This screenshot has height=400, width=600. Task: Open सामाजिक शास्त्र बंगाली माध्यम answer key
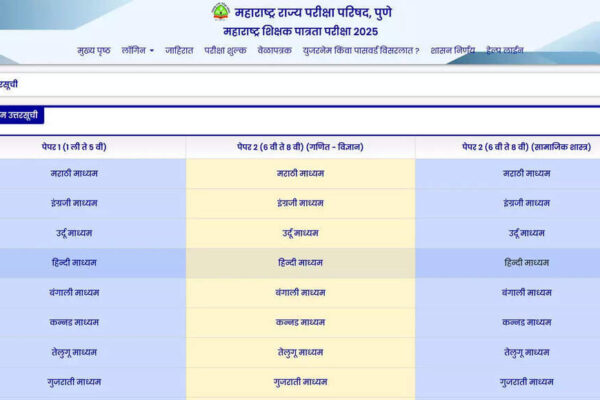tap(527, 292)
